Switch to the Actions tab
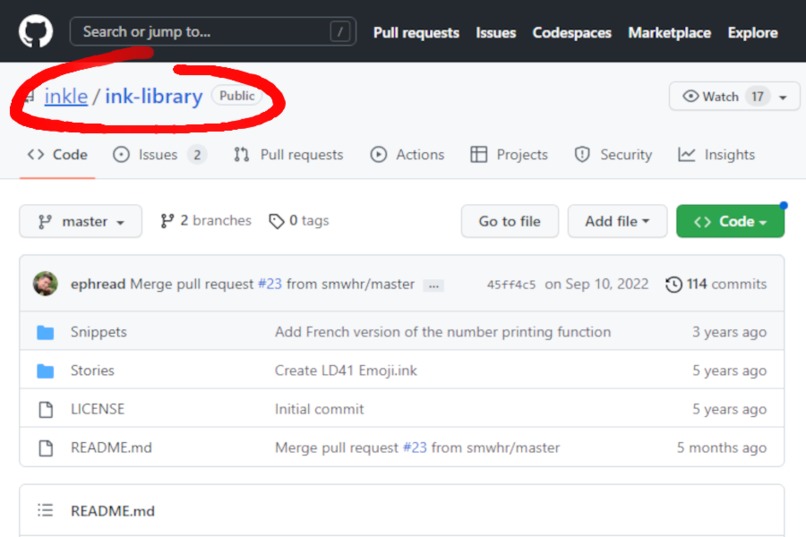The image size is (806, 537). tap(407, 154)
